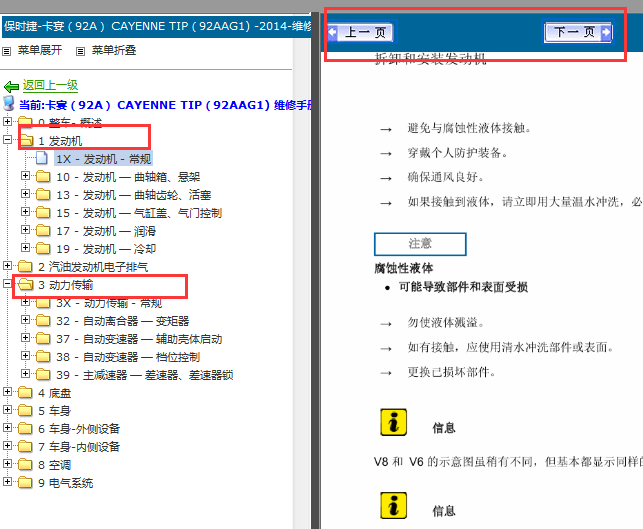Click the green back arrow icon
The image size is (643, 529).
[x=11, y=87]
